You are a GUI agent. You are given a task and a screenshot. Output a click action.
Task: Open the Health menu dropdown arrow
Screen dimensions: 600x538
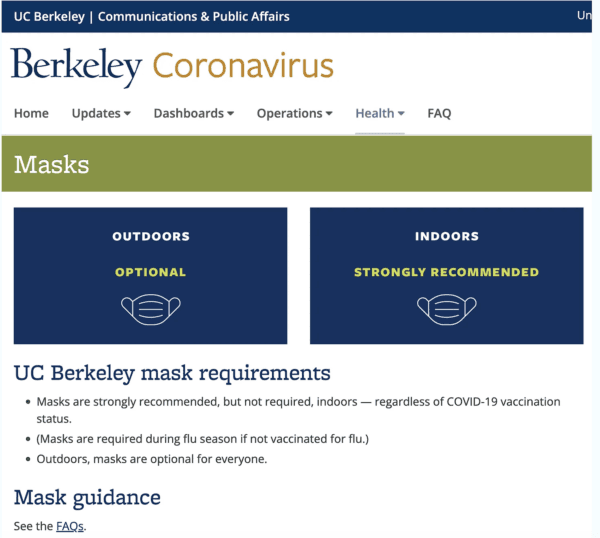pos(401,114)
